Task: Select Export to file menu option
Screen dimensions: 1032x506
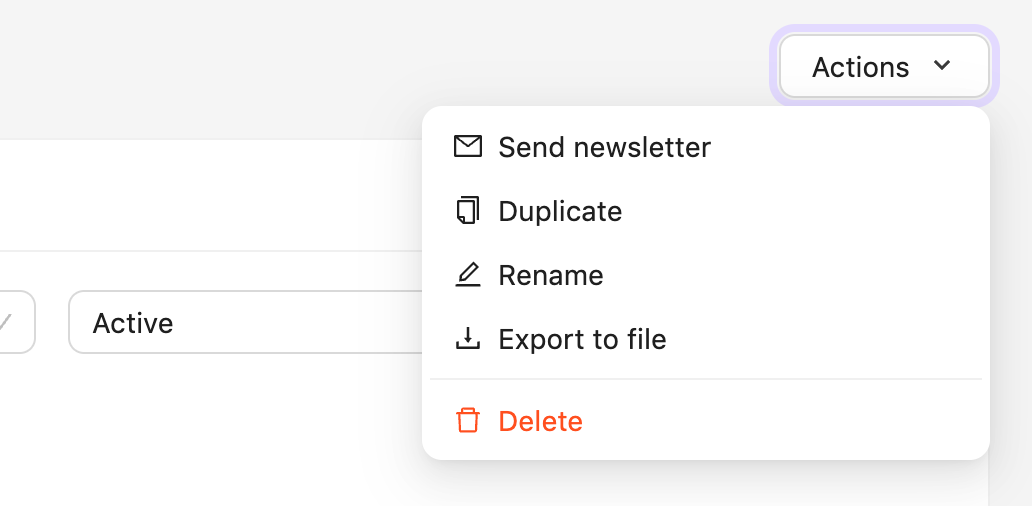Action: click(582, 339)
